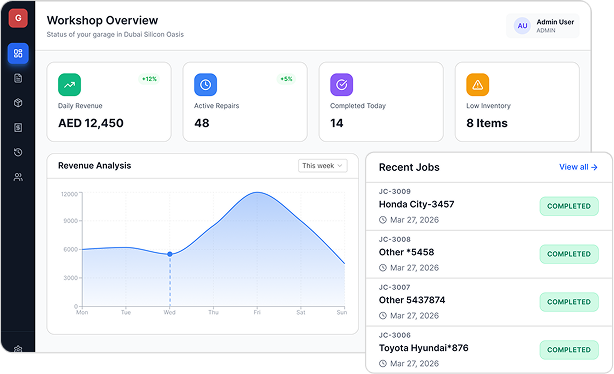Click the 14 completed today value

(x=337, y=123)
